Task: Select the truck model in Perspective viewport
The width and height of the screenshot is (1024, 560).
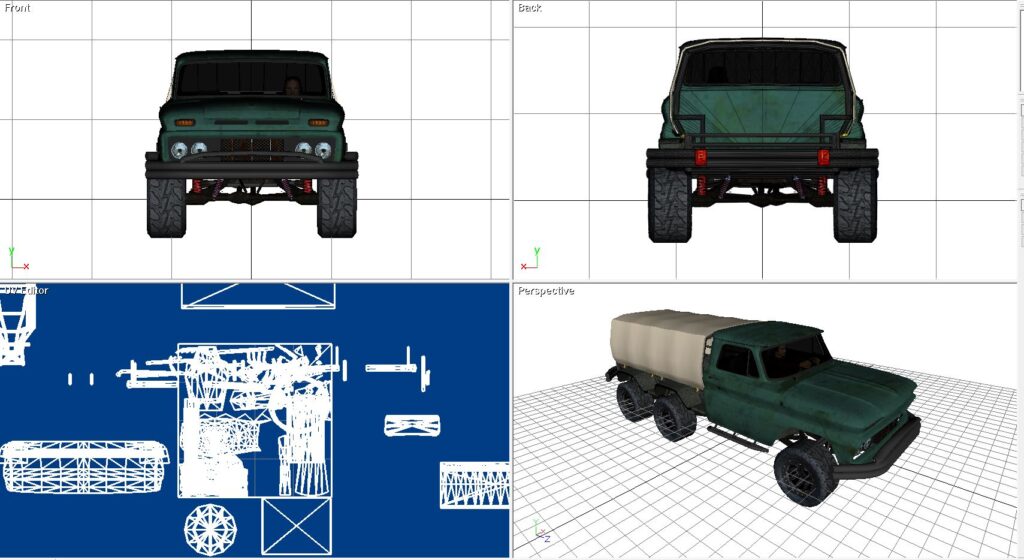Action: click(x=763, y=406)
